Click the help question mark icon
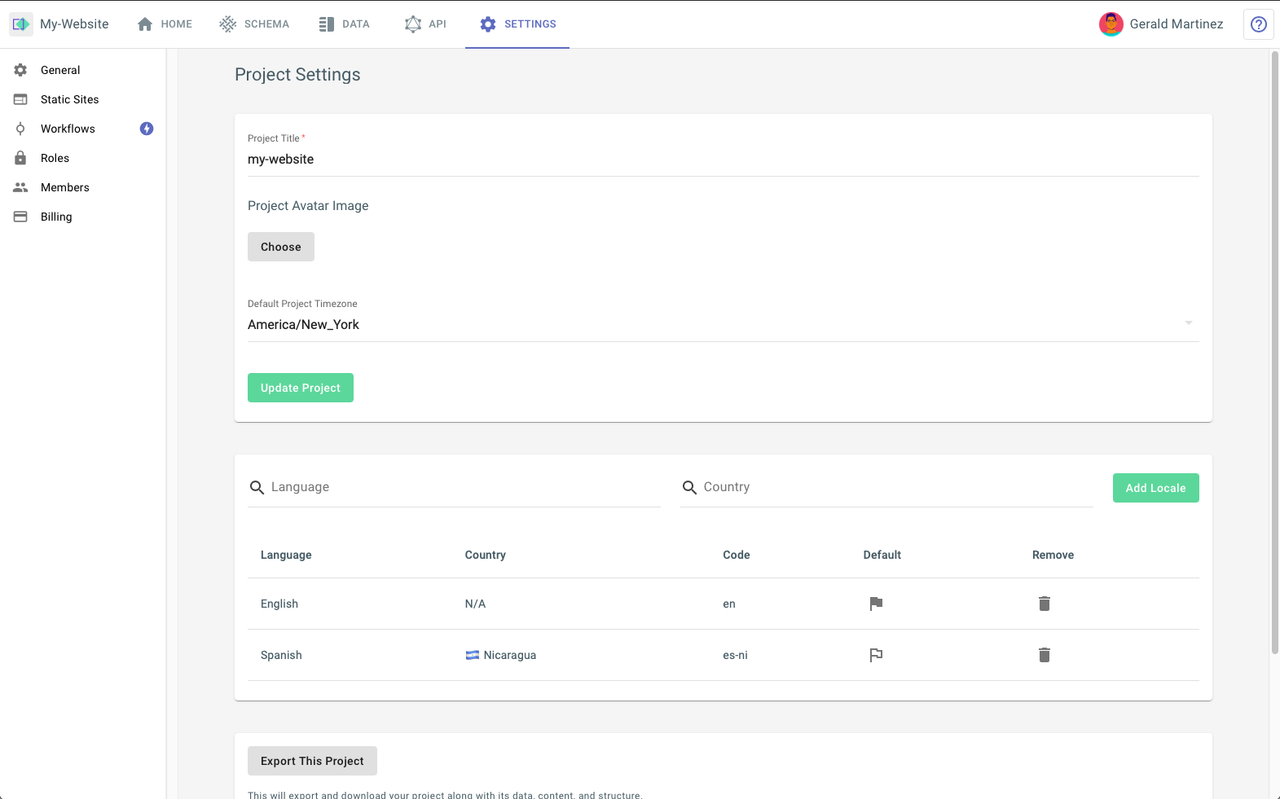The width and height of the screenshot is (1280, 799). pyautogui.click(x=1258, y=24)
